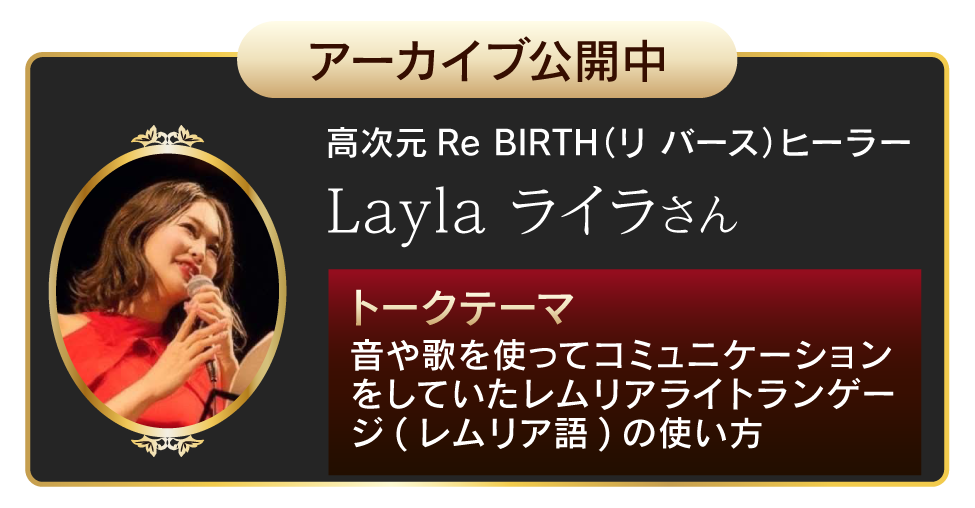Screen dimensions: 975x508
Task: Select the Layla ライラ name text
Action: [x=491, y=211]
